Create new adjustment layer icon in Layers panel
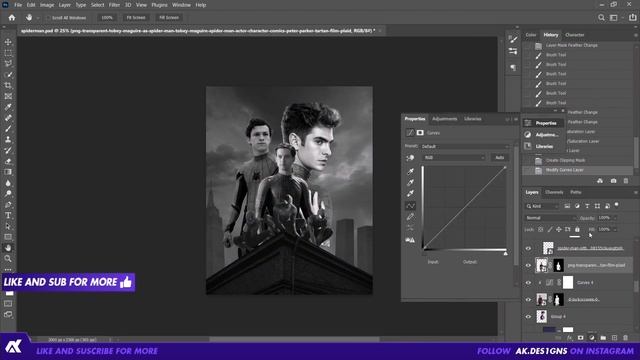This screenshot has height=360, width=640. pyautogui.click(x=592, y=338)
